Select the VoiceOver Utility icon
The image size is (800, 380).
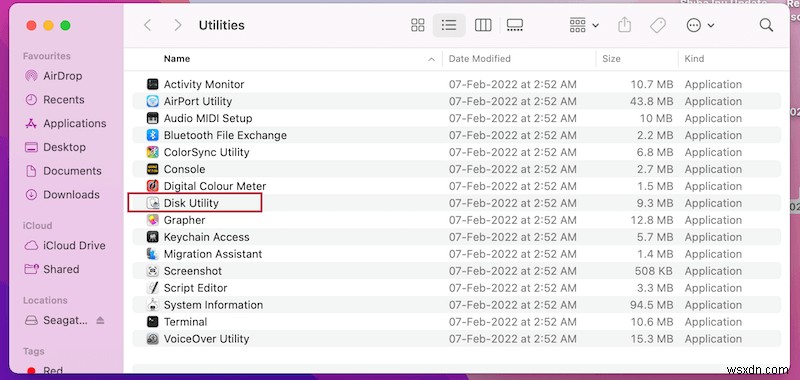tap(153, 339)
